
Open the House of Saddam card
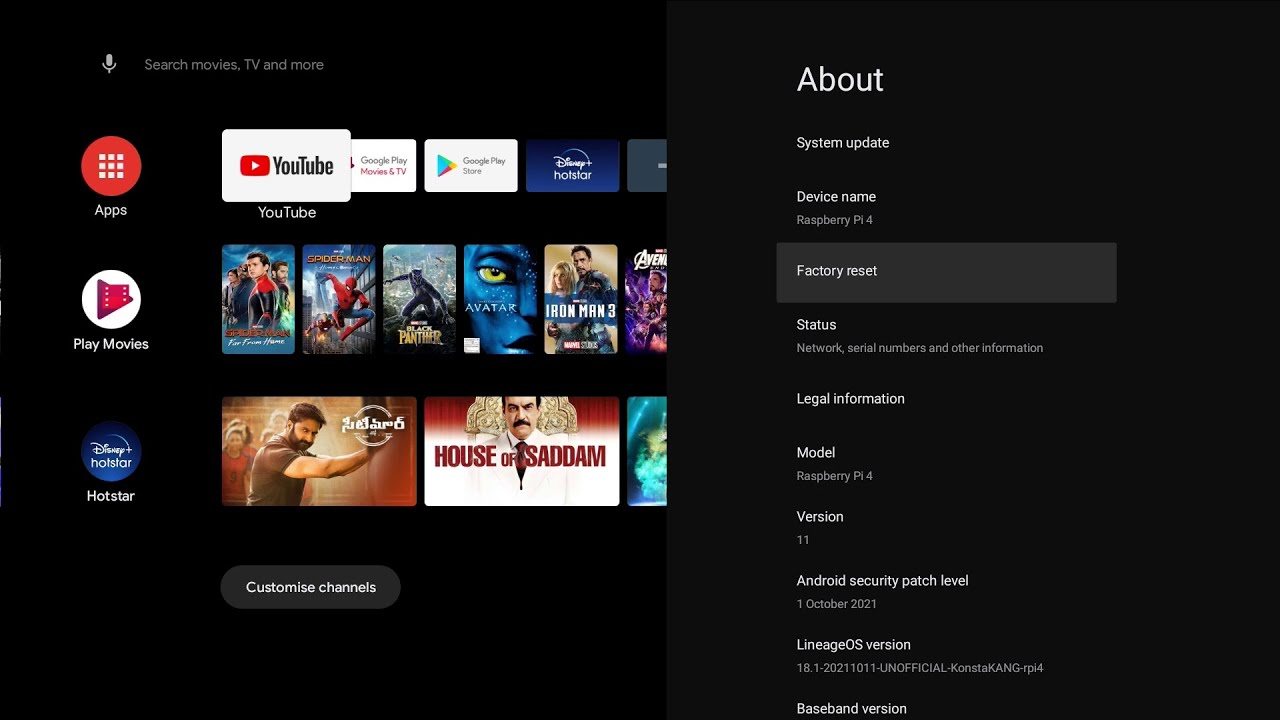(522, 451)
